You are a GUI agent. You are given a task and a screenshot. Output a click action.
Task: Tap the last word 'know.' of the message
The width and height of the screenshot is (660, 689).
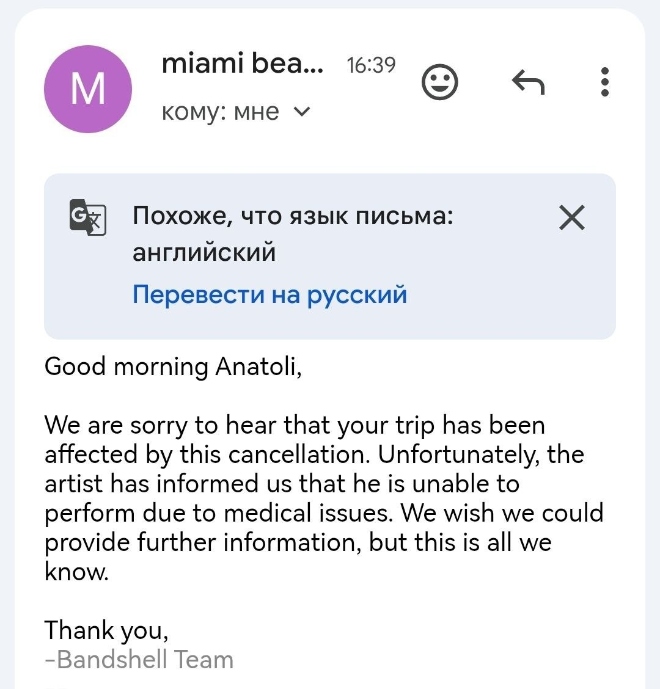pyautogui.click(x=76, y=574)
